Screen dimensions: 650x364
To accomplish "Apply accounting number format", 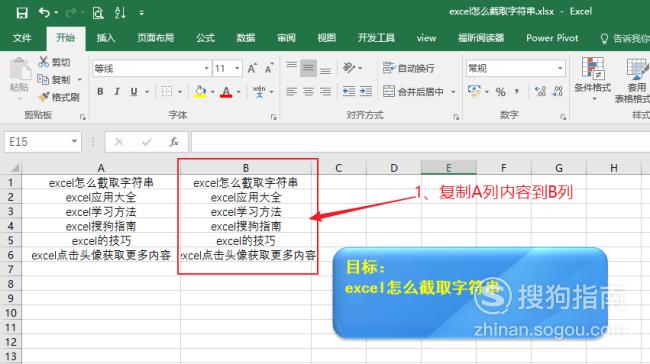I will coord(474,91).
